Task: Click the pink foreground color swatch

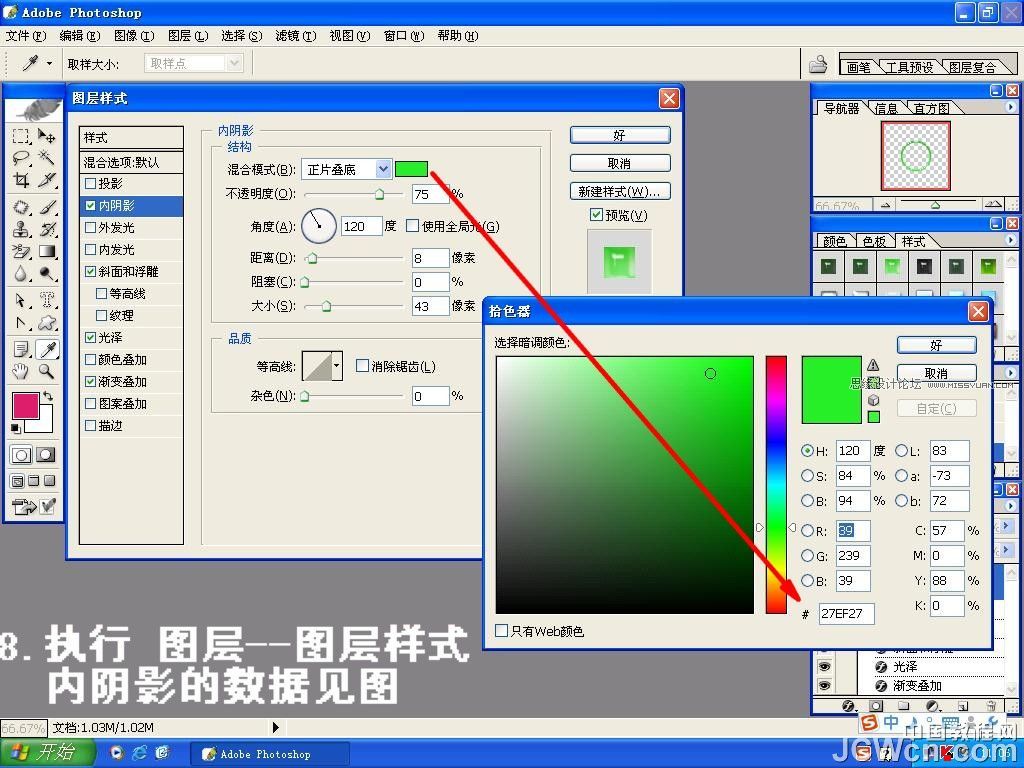Action: point(25,406)
